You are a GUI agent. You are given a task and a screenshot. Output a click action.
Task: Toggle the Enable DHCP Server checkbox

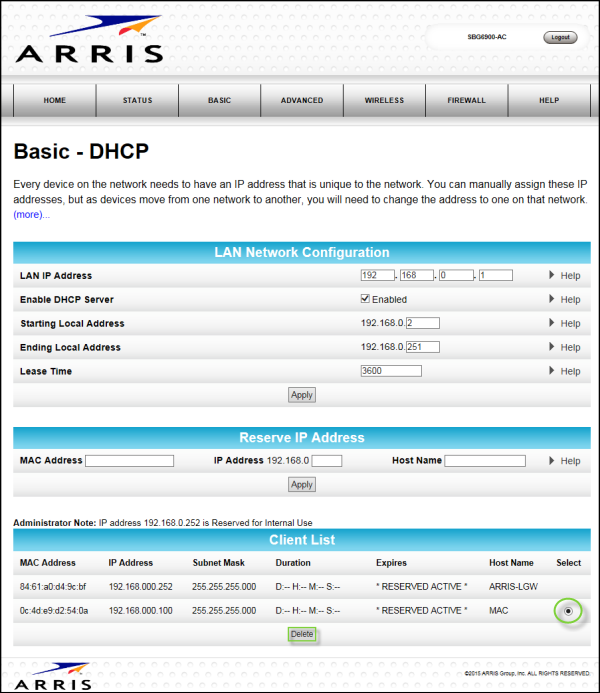[x=366, y=299]
